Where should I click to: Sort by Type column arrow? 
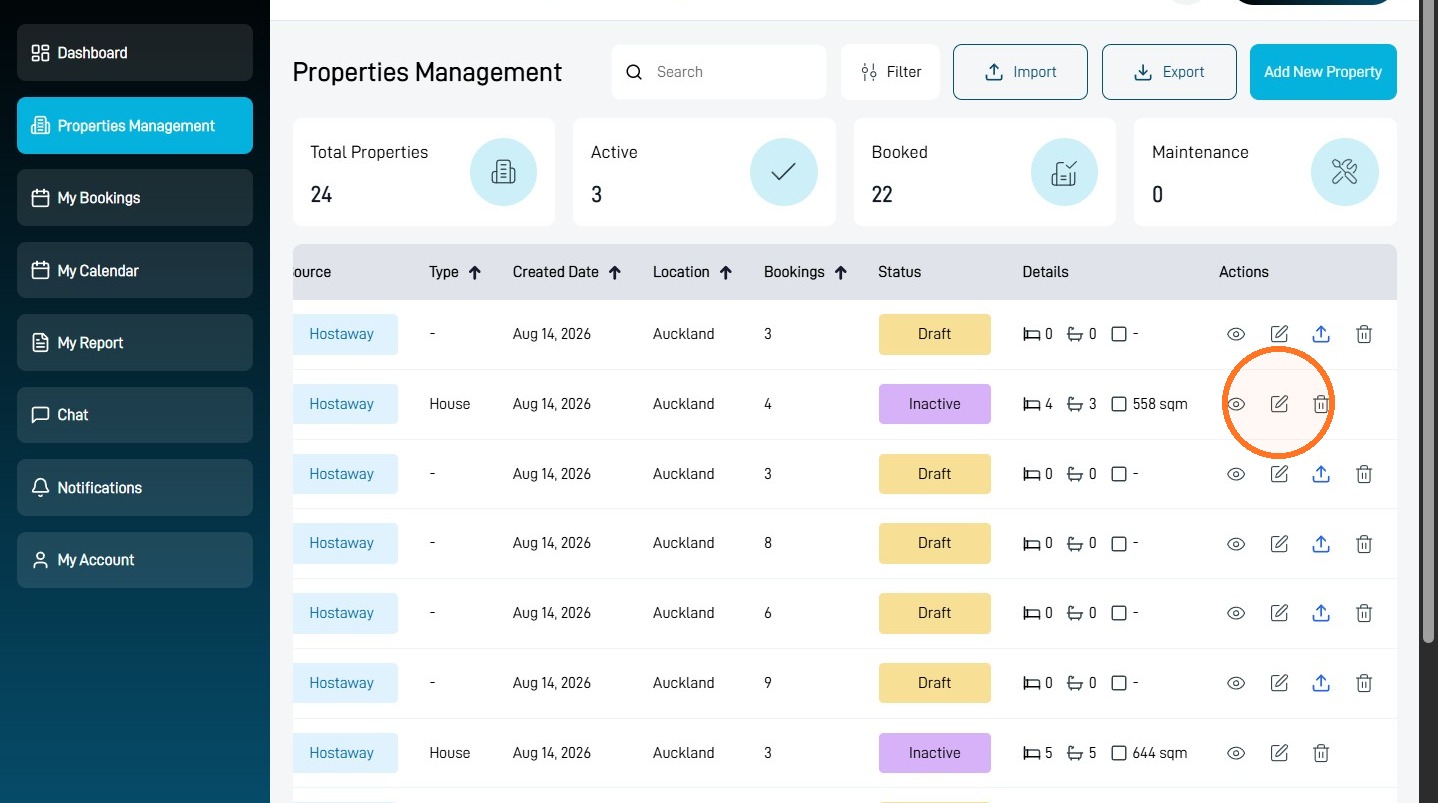(x=475, y=272)
